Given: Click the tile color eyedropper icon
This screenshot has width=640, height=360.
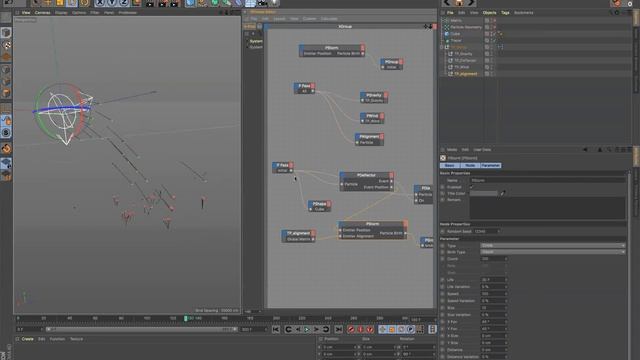Looking at the screenshot, I should point(503,193).
